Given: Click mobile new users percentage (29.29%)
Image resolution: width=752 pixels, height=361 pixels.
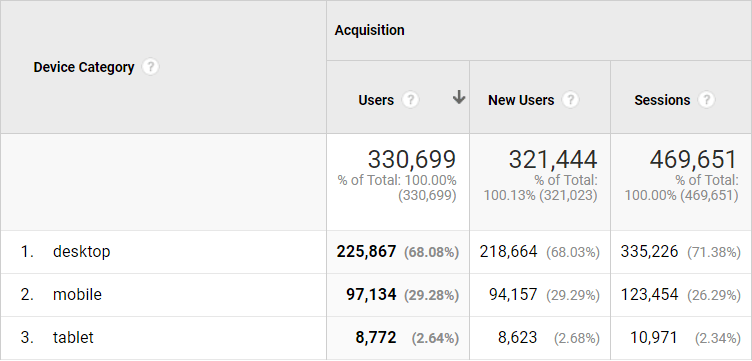Looking at the screenshot, I should (573, 295).
